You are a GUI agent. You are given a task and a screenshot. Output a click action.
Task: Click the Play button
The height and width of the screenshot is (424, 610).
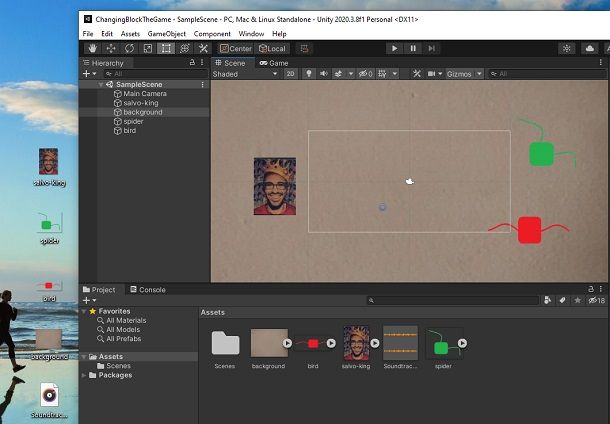[394, 49]
